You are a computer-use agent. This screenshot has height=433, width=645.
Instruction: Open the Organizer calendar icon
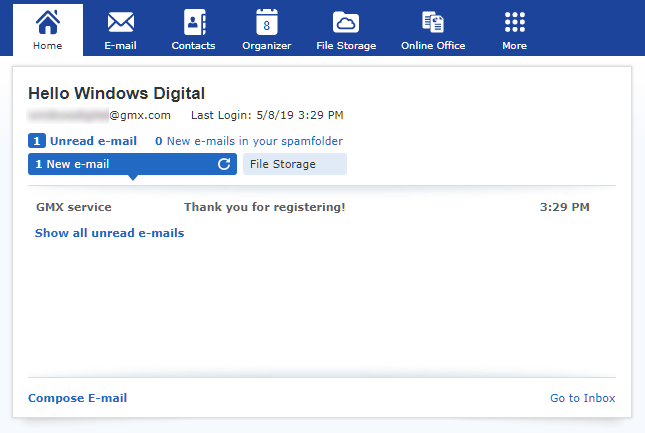pos(267,22)
